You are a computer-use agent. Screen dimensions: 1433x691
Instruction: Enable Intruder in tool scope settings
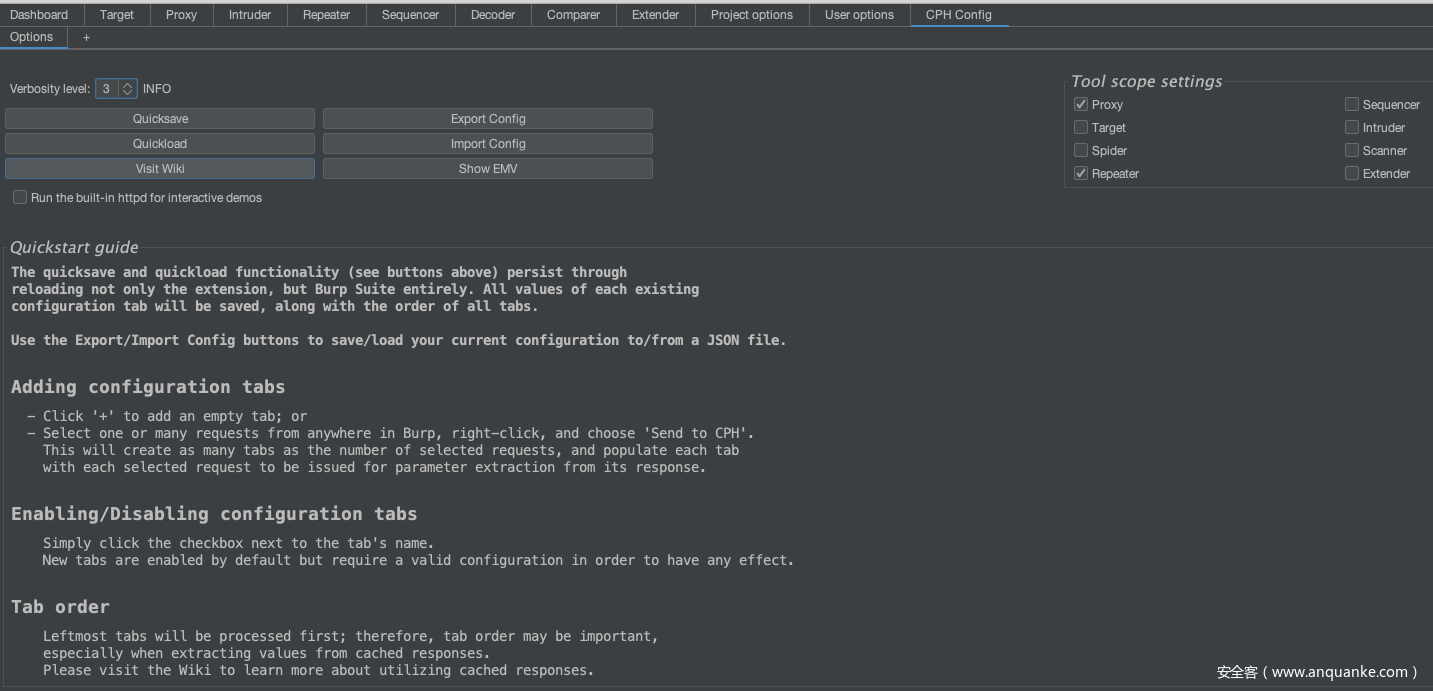click(1352, 128)
